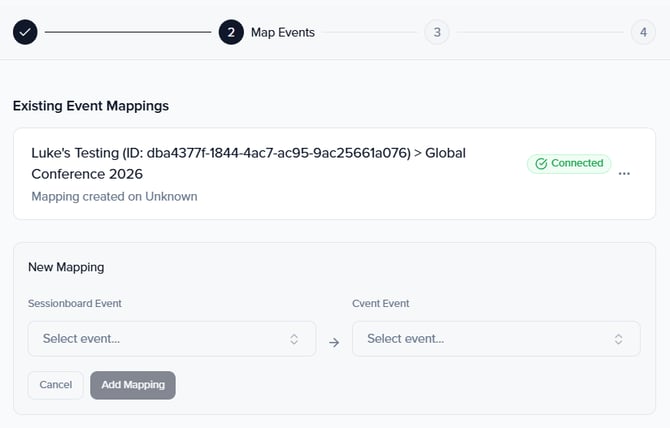Click the step 2 circle indicator
The image size is (670, 428).
tap(231, 32)
